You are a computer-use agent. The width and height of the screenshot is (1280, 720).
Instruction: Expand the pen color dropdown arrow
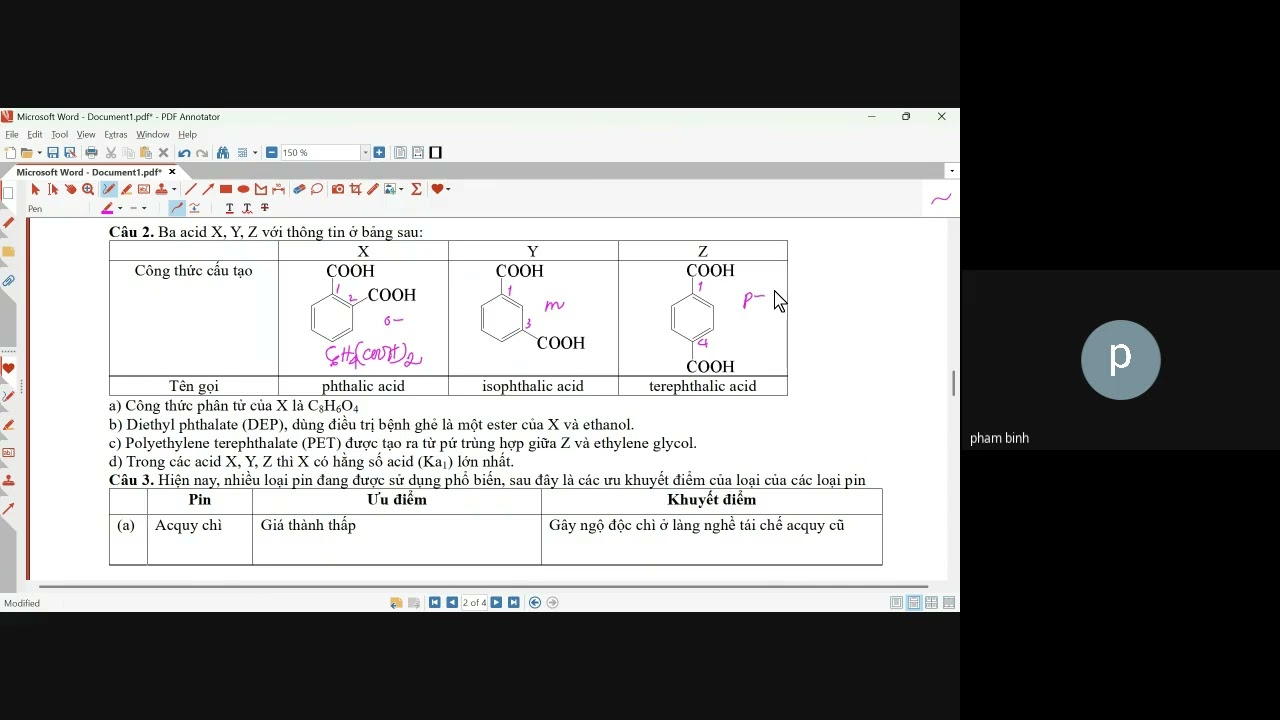click(120, 208)
